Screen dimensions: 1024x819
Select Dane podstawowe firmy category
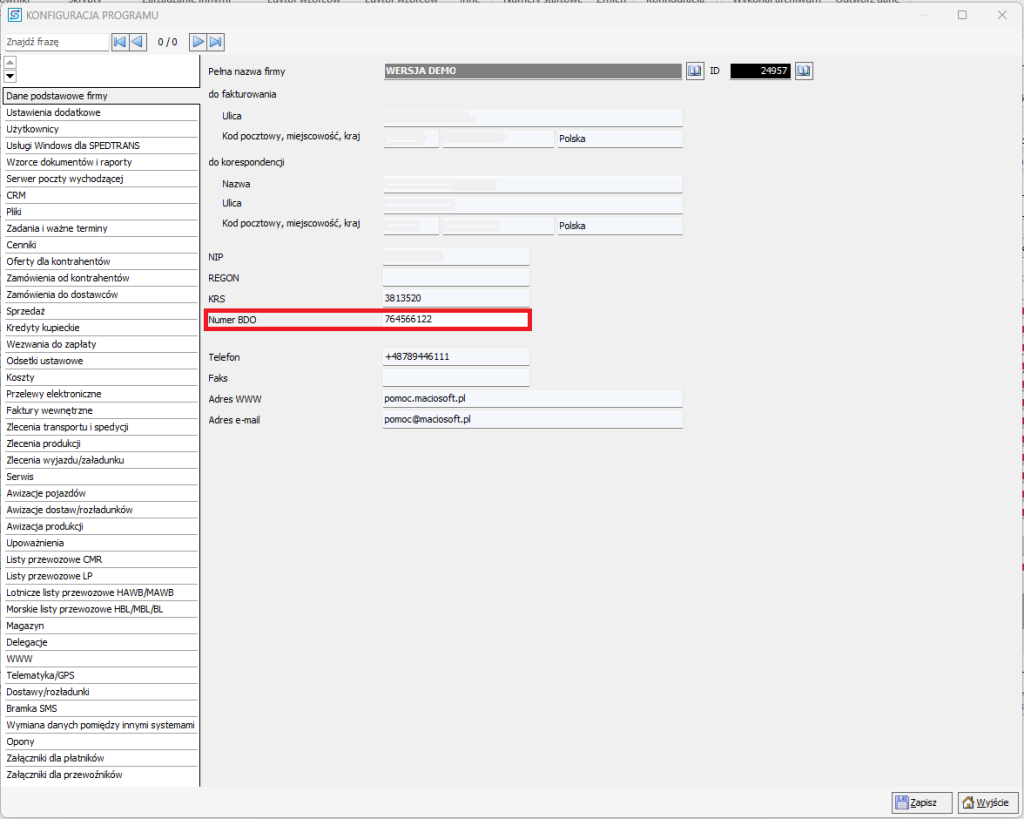(100, 96)
